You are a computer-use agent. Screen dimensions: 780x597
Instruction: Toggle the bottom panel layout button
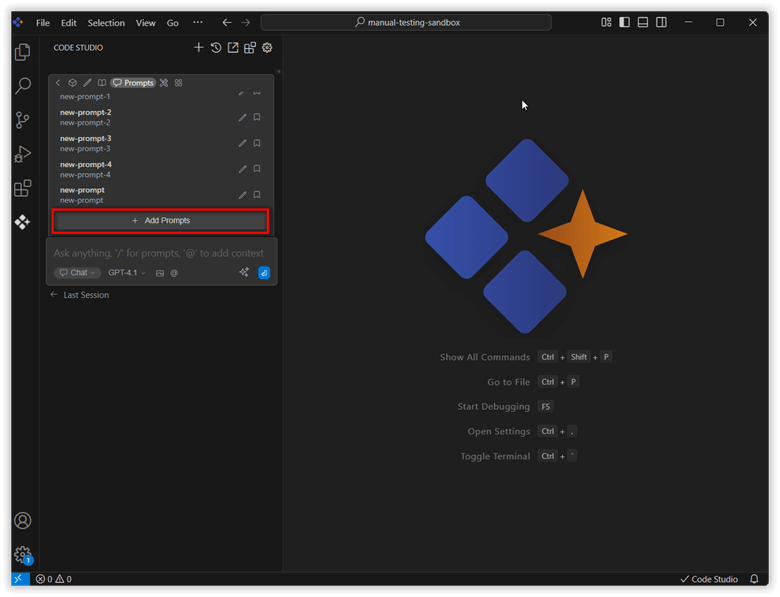pyautogui.click(x=643, y=22)
